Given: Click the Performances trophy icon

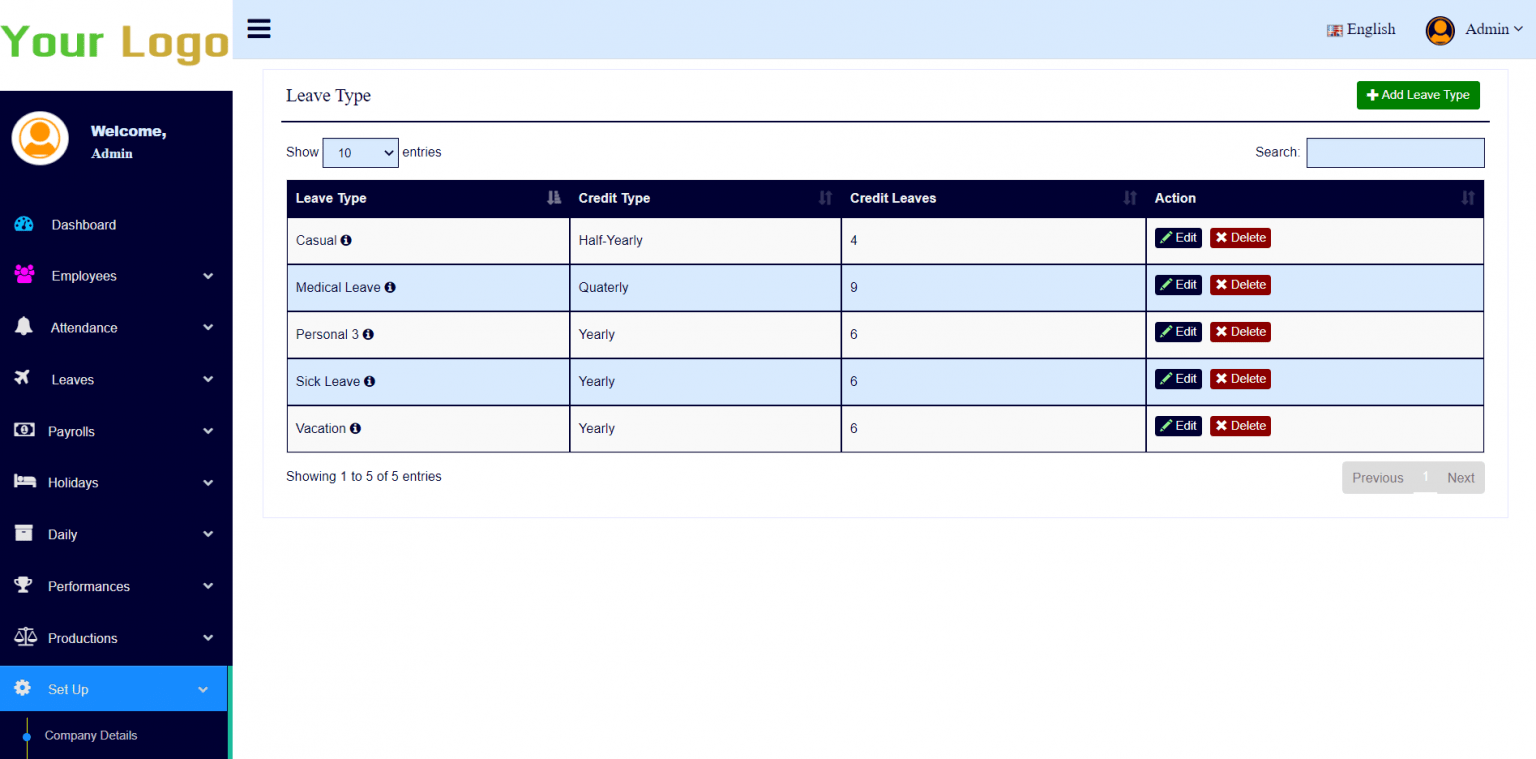Looking at the screenshot, I should pyautogui.click(x=22, y=586).
